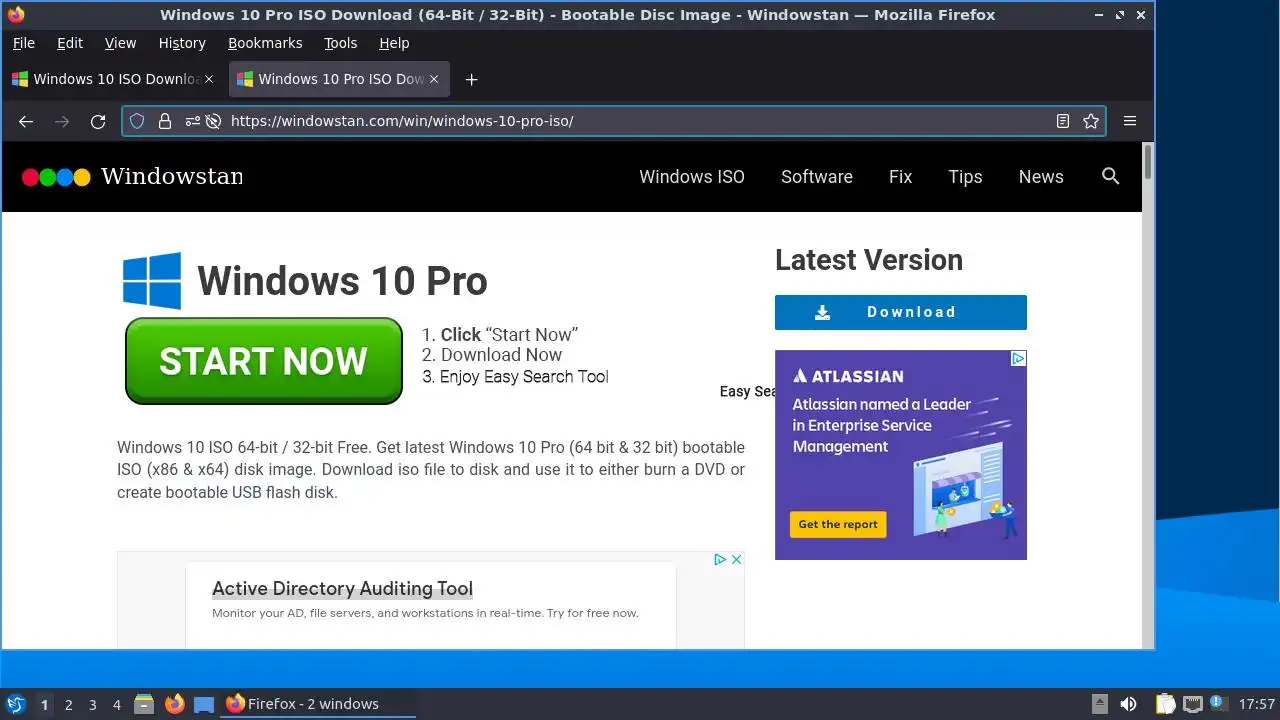Open Software navigation link
Viewport: 1280px width, 720px height.
click(x=817, y=176)
